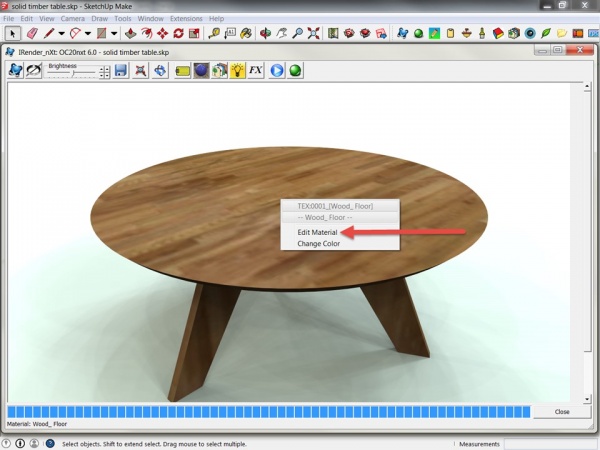The width and height of the screenshot is (600, 450).
Task: Expand the shape tool dropdown arrow
Action: click(115, 33)
